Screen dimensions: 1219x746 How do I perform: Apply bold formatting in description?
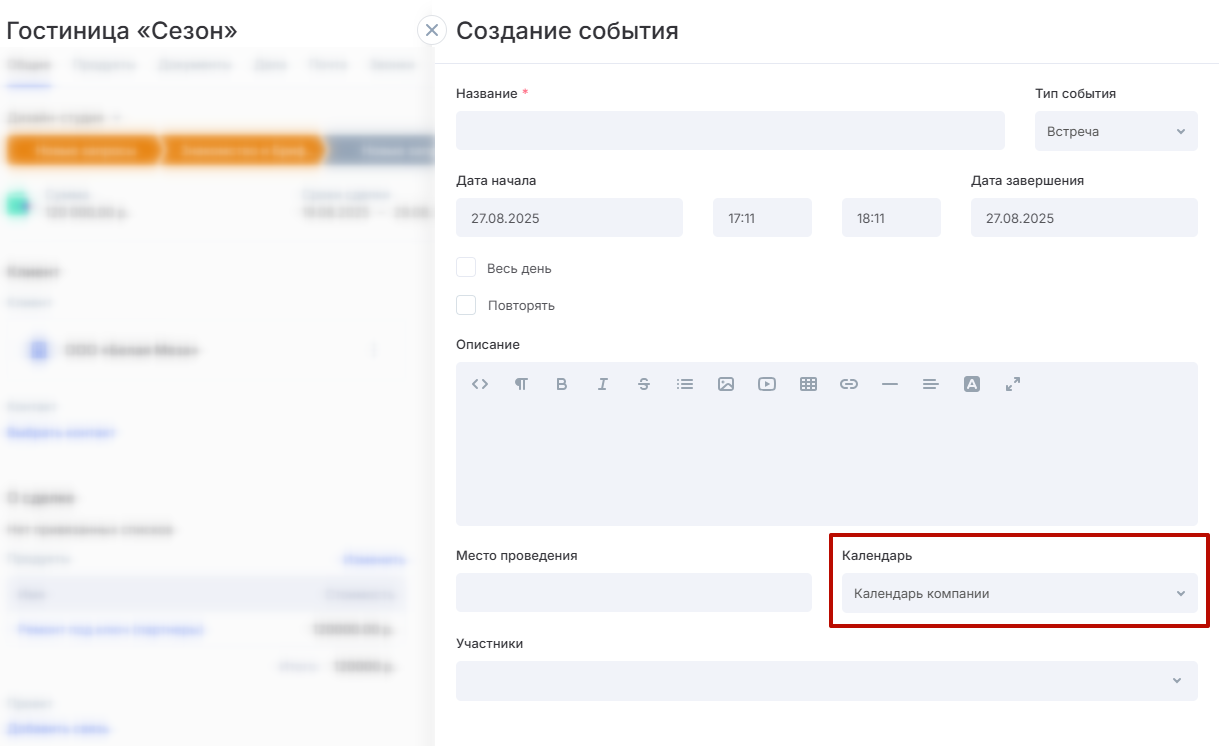562,384
